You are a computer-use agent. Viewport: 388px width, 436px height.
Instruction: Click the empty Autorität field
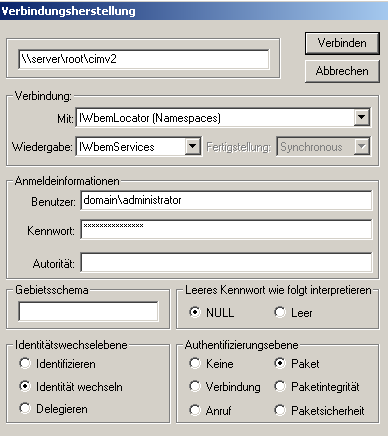[x=226, y=262]
